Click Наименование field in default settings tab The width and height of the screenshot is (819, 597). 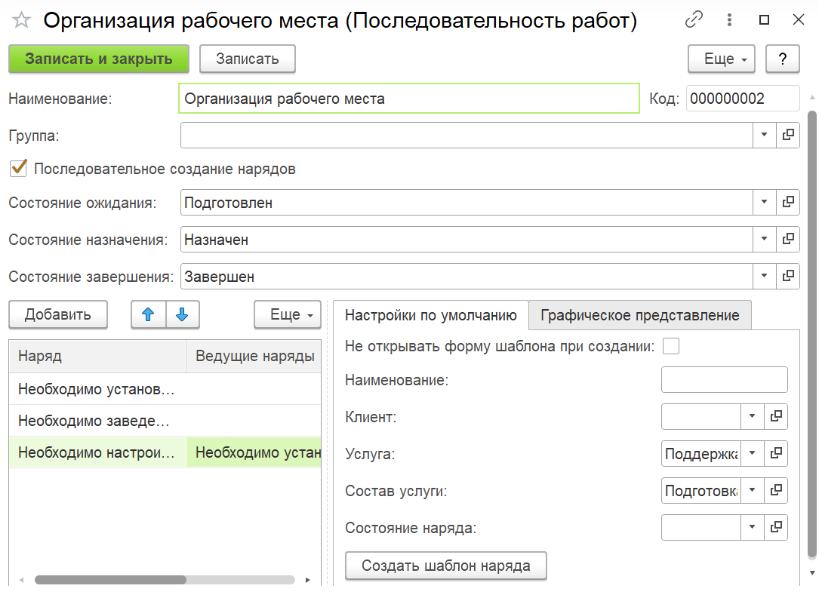[x=724, y=379]
